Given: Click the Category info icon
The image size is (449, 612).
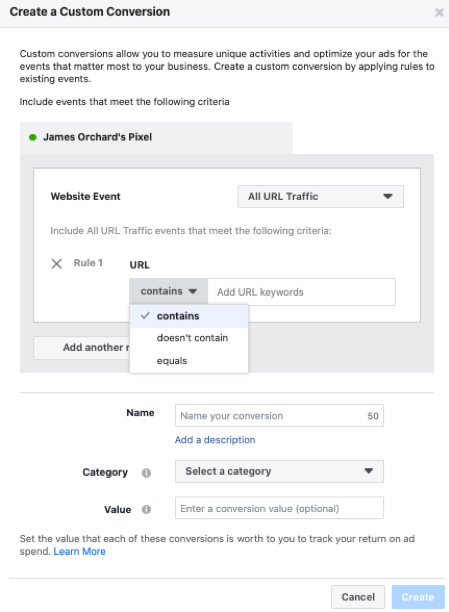Looking at the screenshot, I should point(146,473).
